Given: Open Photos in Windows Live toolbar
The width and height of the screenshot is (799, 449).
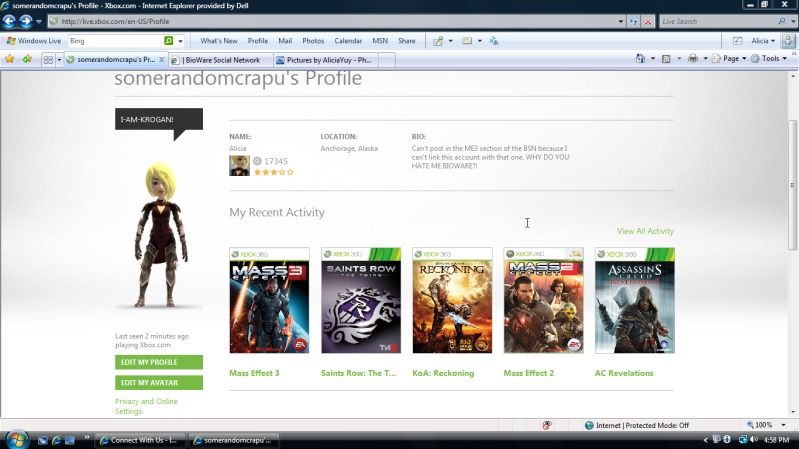Looking at the screenshot, I should [x=313, y=41].
